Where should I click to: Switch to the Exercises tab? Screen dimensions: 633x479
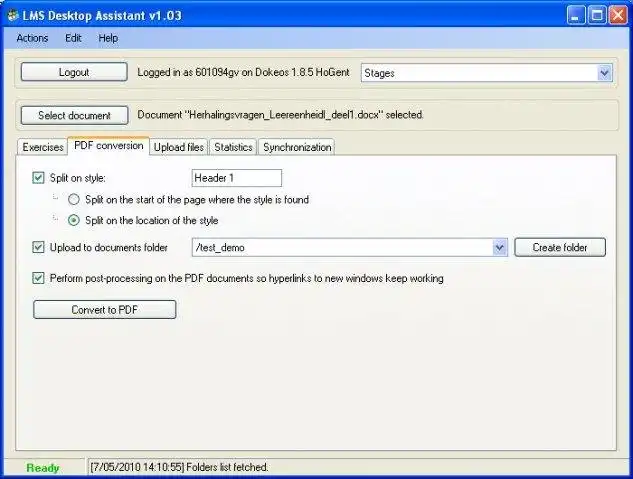(x=43, y=147)
